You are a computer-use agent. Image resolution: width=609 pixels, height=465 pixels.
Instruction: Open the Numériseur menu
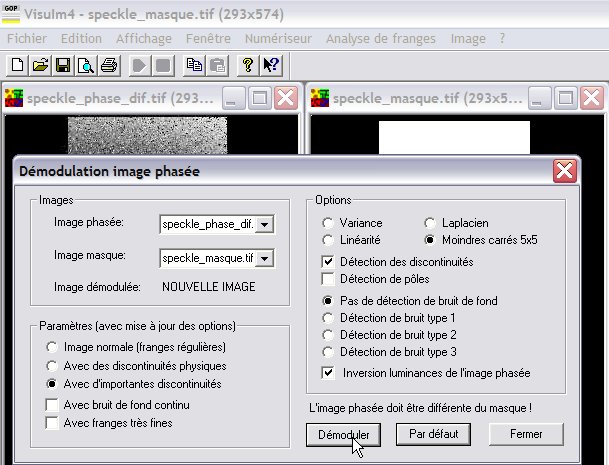click(x=278, y=38)
